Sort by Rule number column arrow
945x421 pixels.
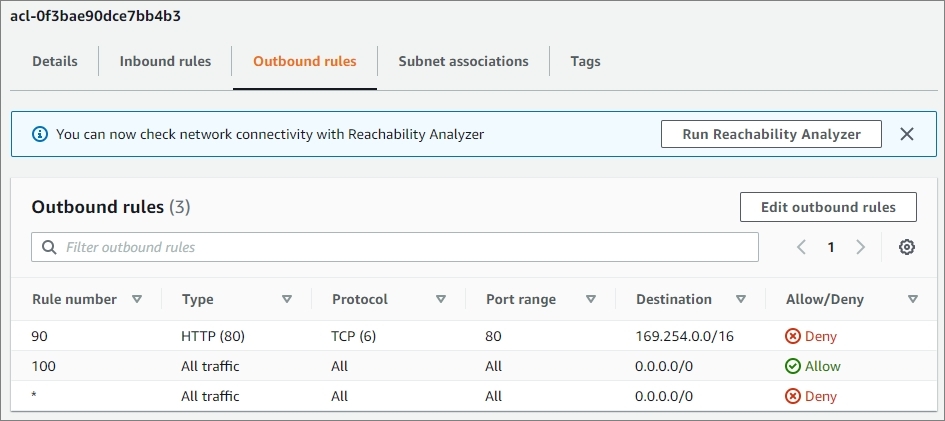coord(137,299)
